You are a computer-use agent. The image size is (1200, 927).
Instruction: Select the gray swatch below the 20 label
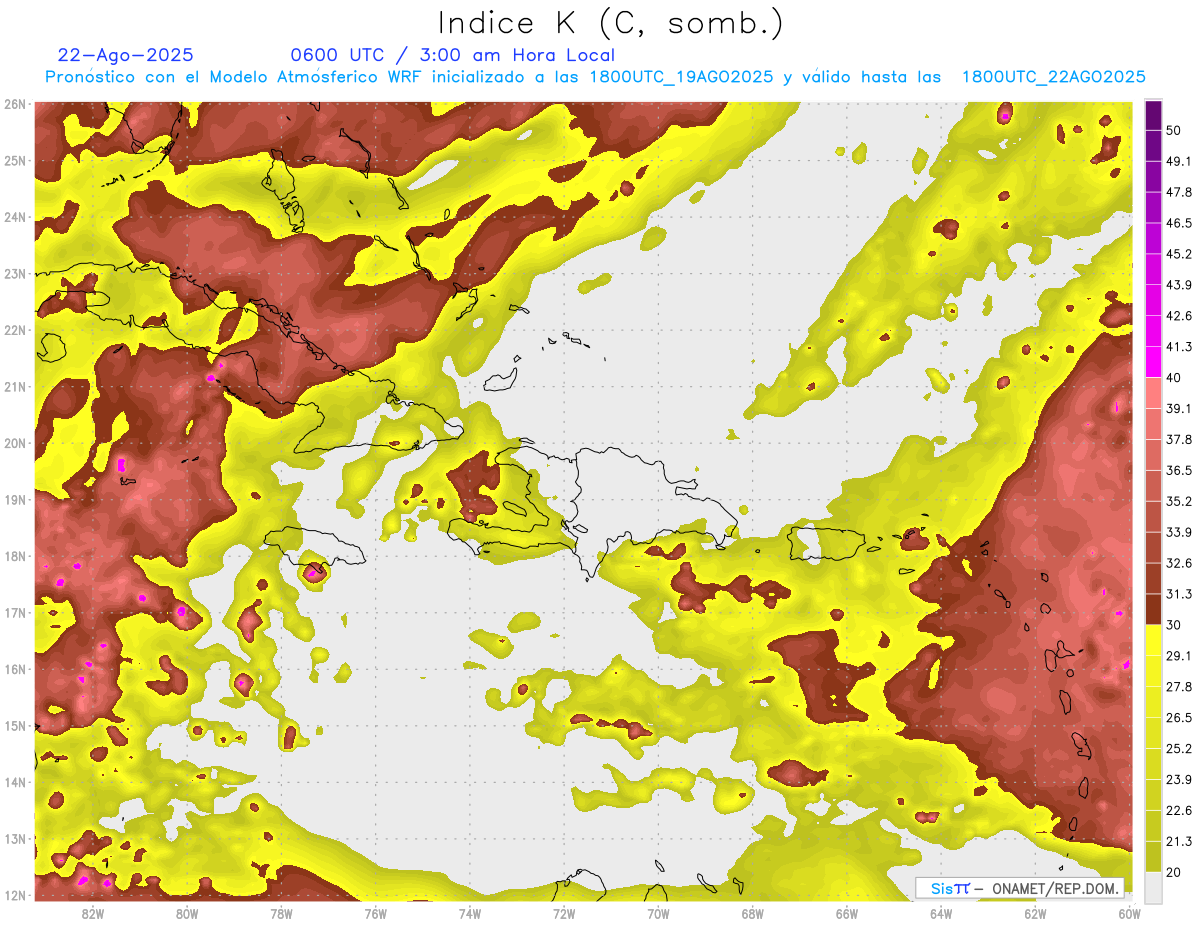[x=1153, y=886]
